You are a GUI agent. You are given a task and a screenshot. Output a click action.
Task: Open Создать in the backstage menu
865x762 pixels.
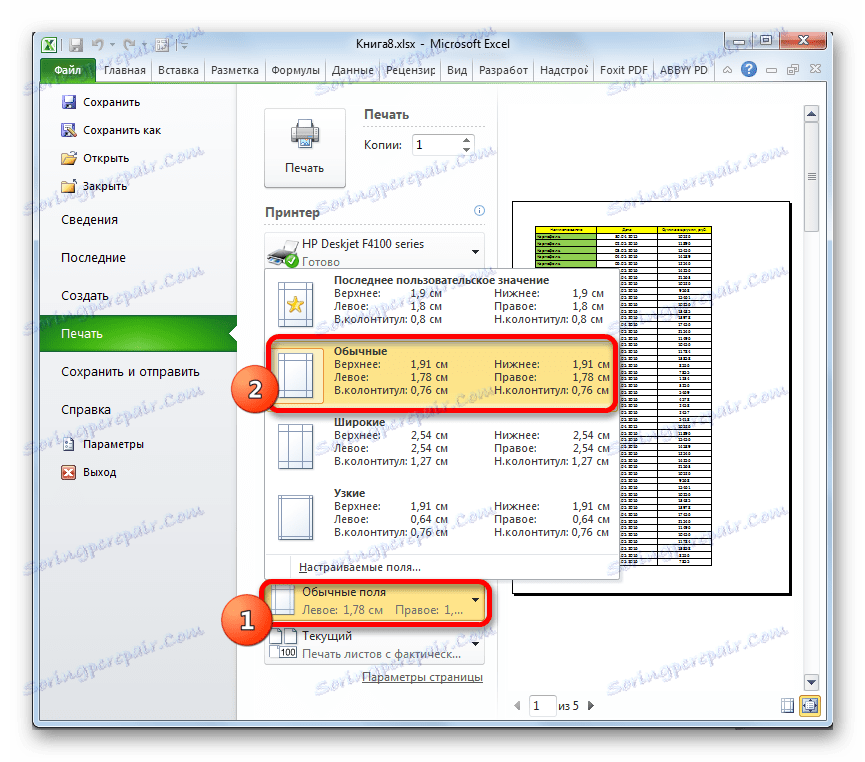(84, 296)
